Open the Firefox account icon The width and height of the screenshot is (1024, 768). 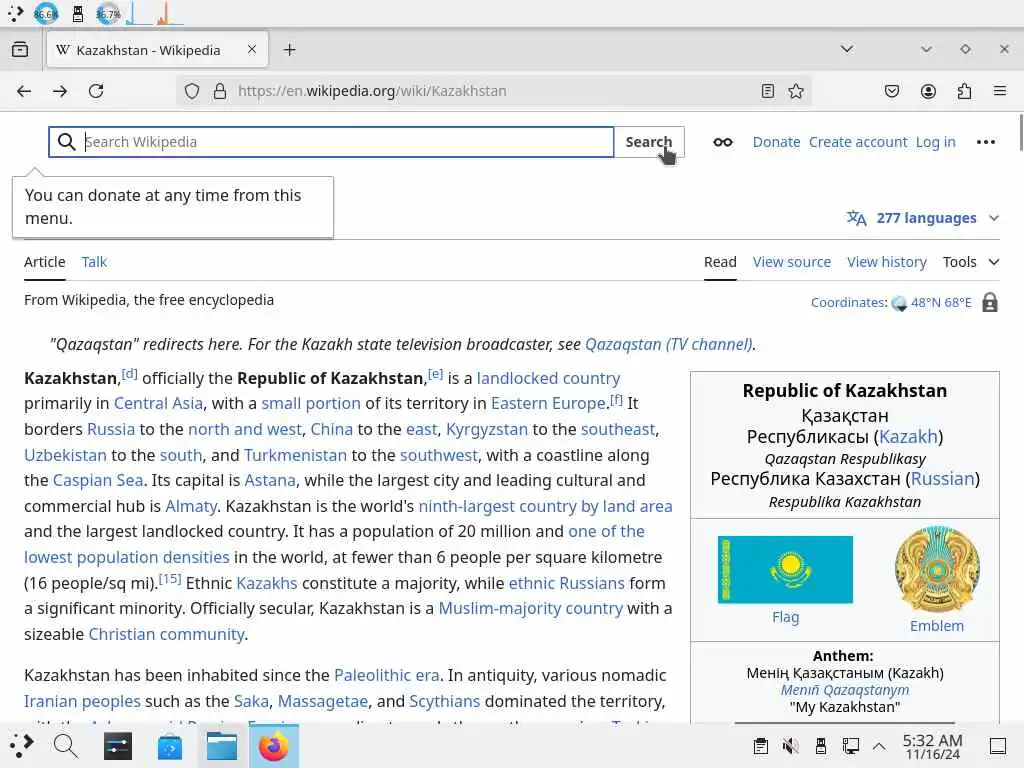coord(928,91)
